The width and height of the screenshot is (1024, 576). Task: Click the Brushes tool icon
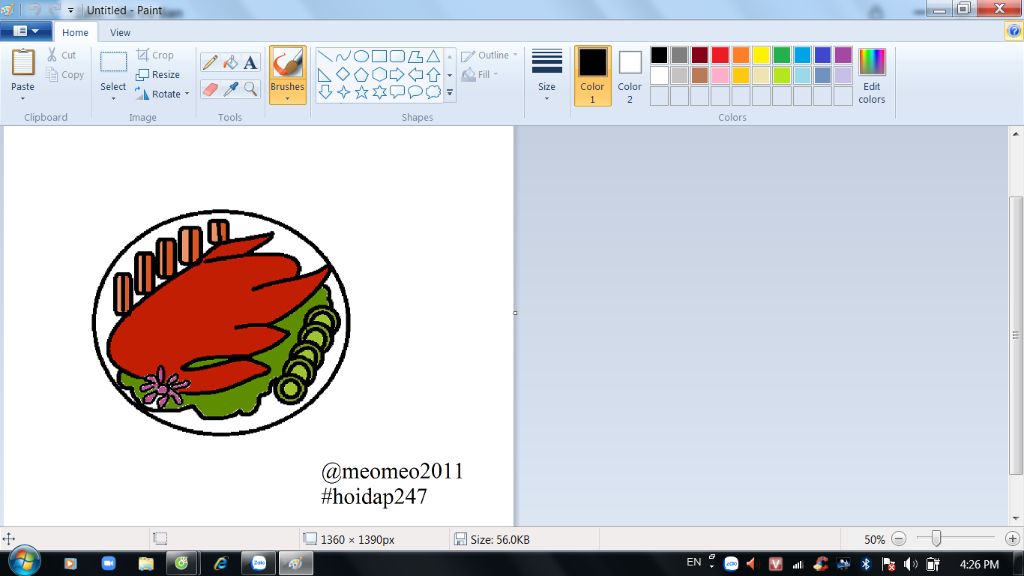point(287,65)
